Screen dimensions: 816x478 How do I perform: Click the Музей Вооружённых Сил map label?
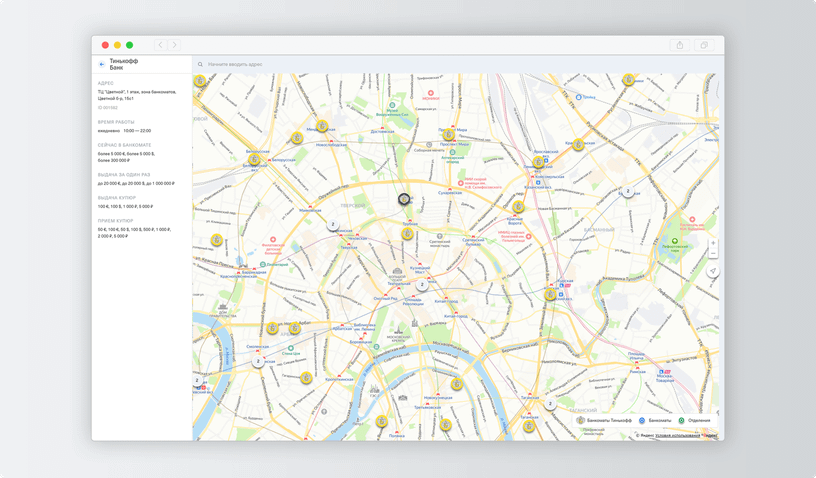pos(392,112)
